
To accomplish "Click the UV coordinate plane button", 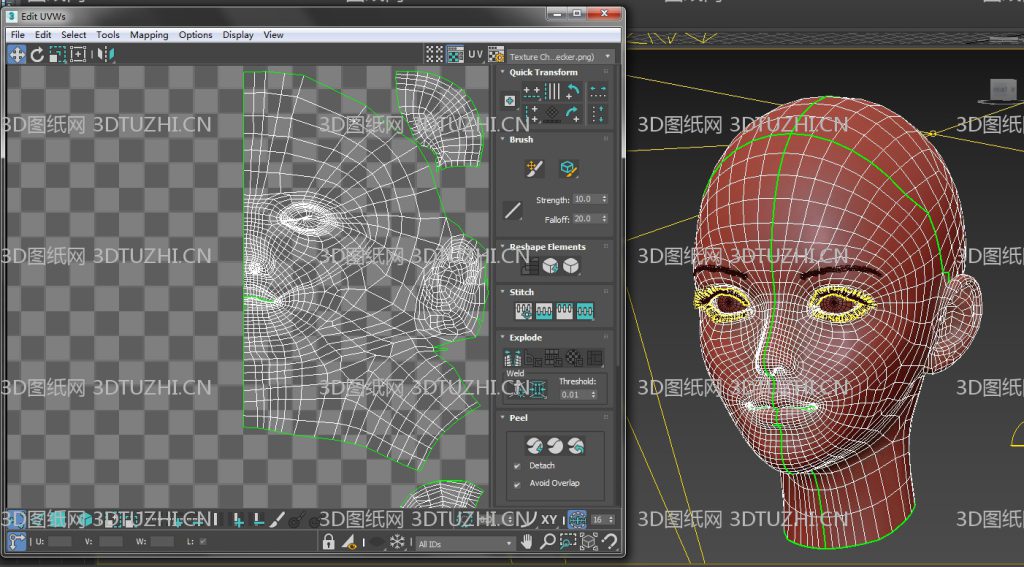I will 475,54.
